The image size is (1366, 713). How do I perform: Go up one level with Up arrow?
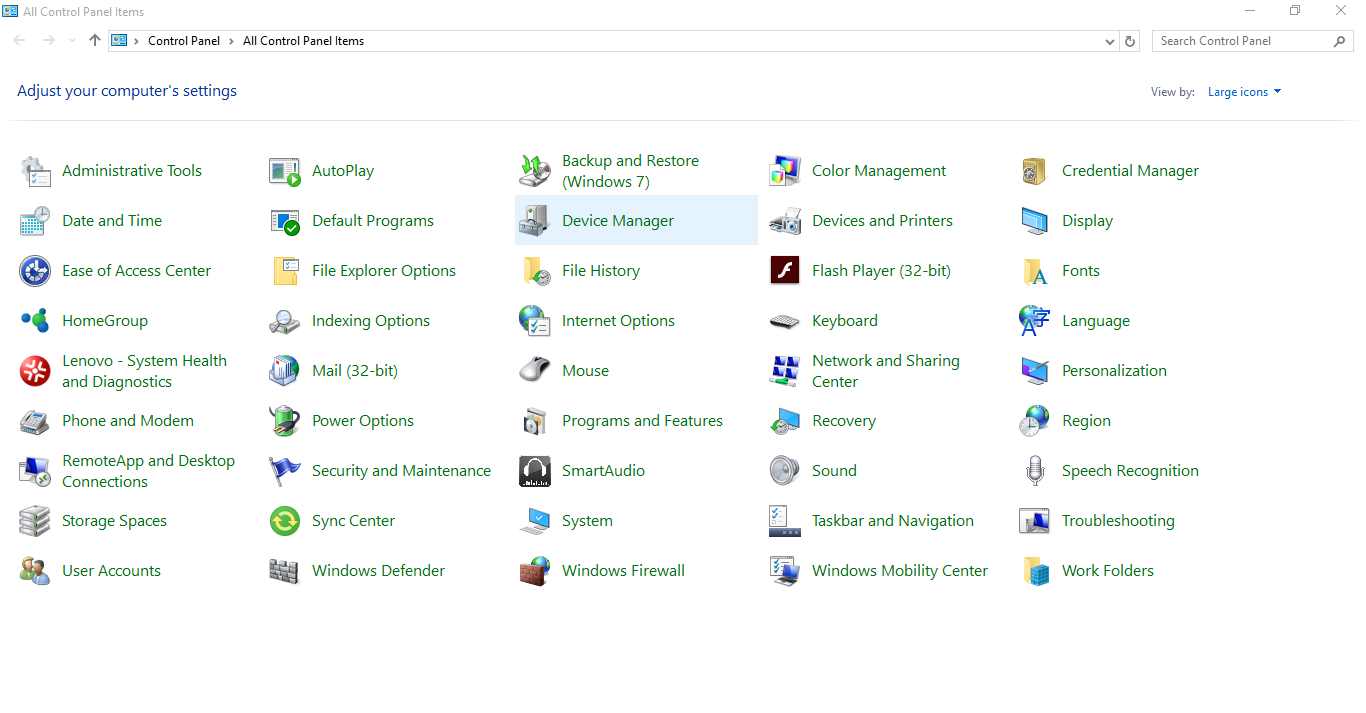(95, 41)
